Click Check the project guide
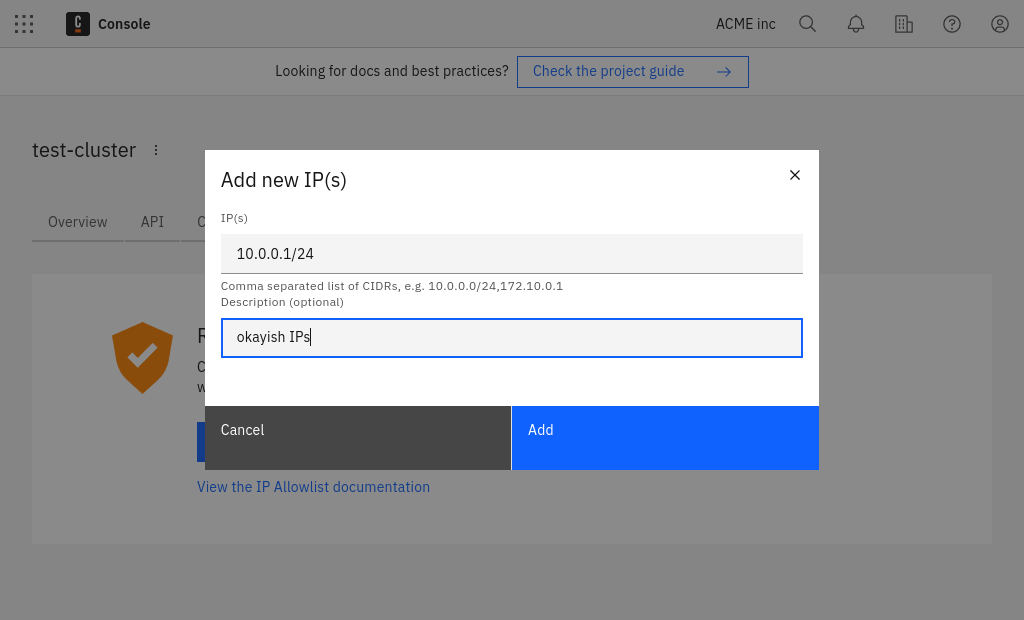Screen dimensions: 1024x620 [x=608, y=72]
